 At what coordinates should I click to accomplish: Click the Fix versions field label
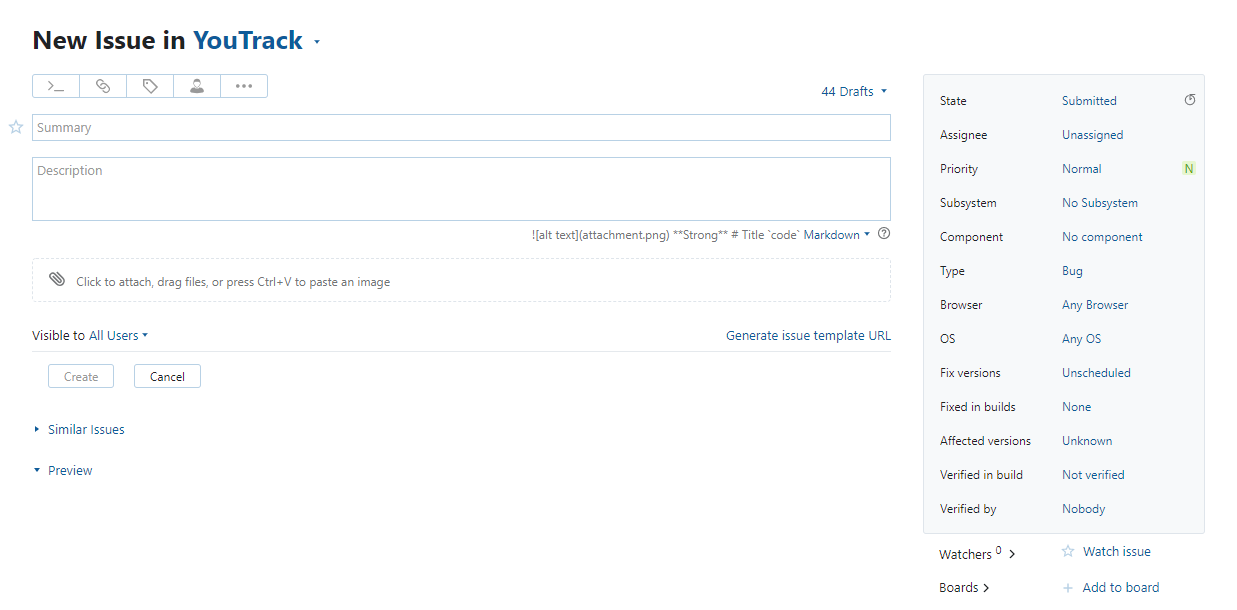tap(970, 373)
